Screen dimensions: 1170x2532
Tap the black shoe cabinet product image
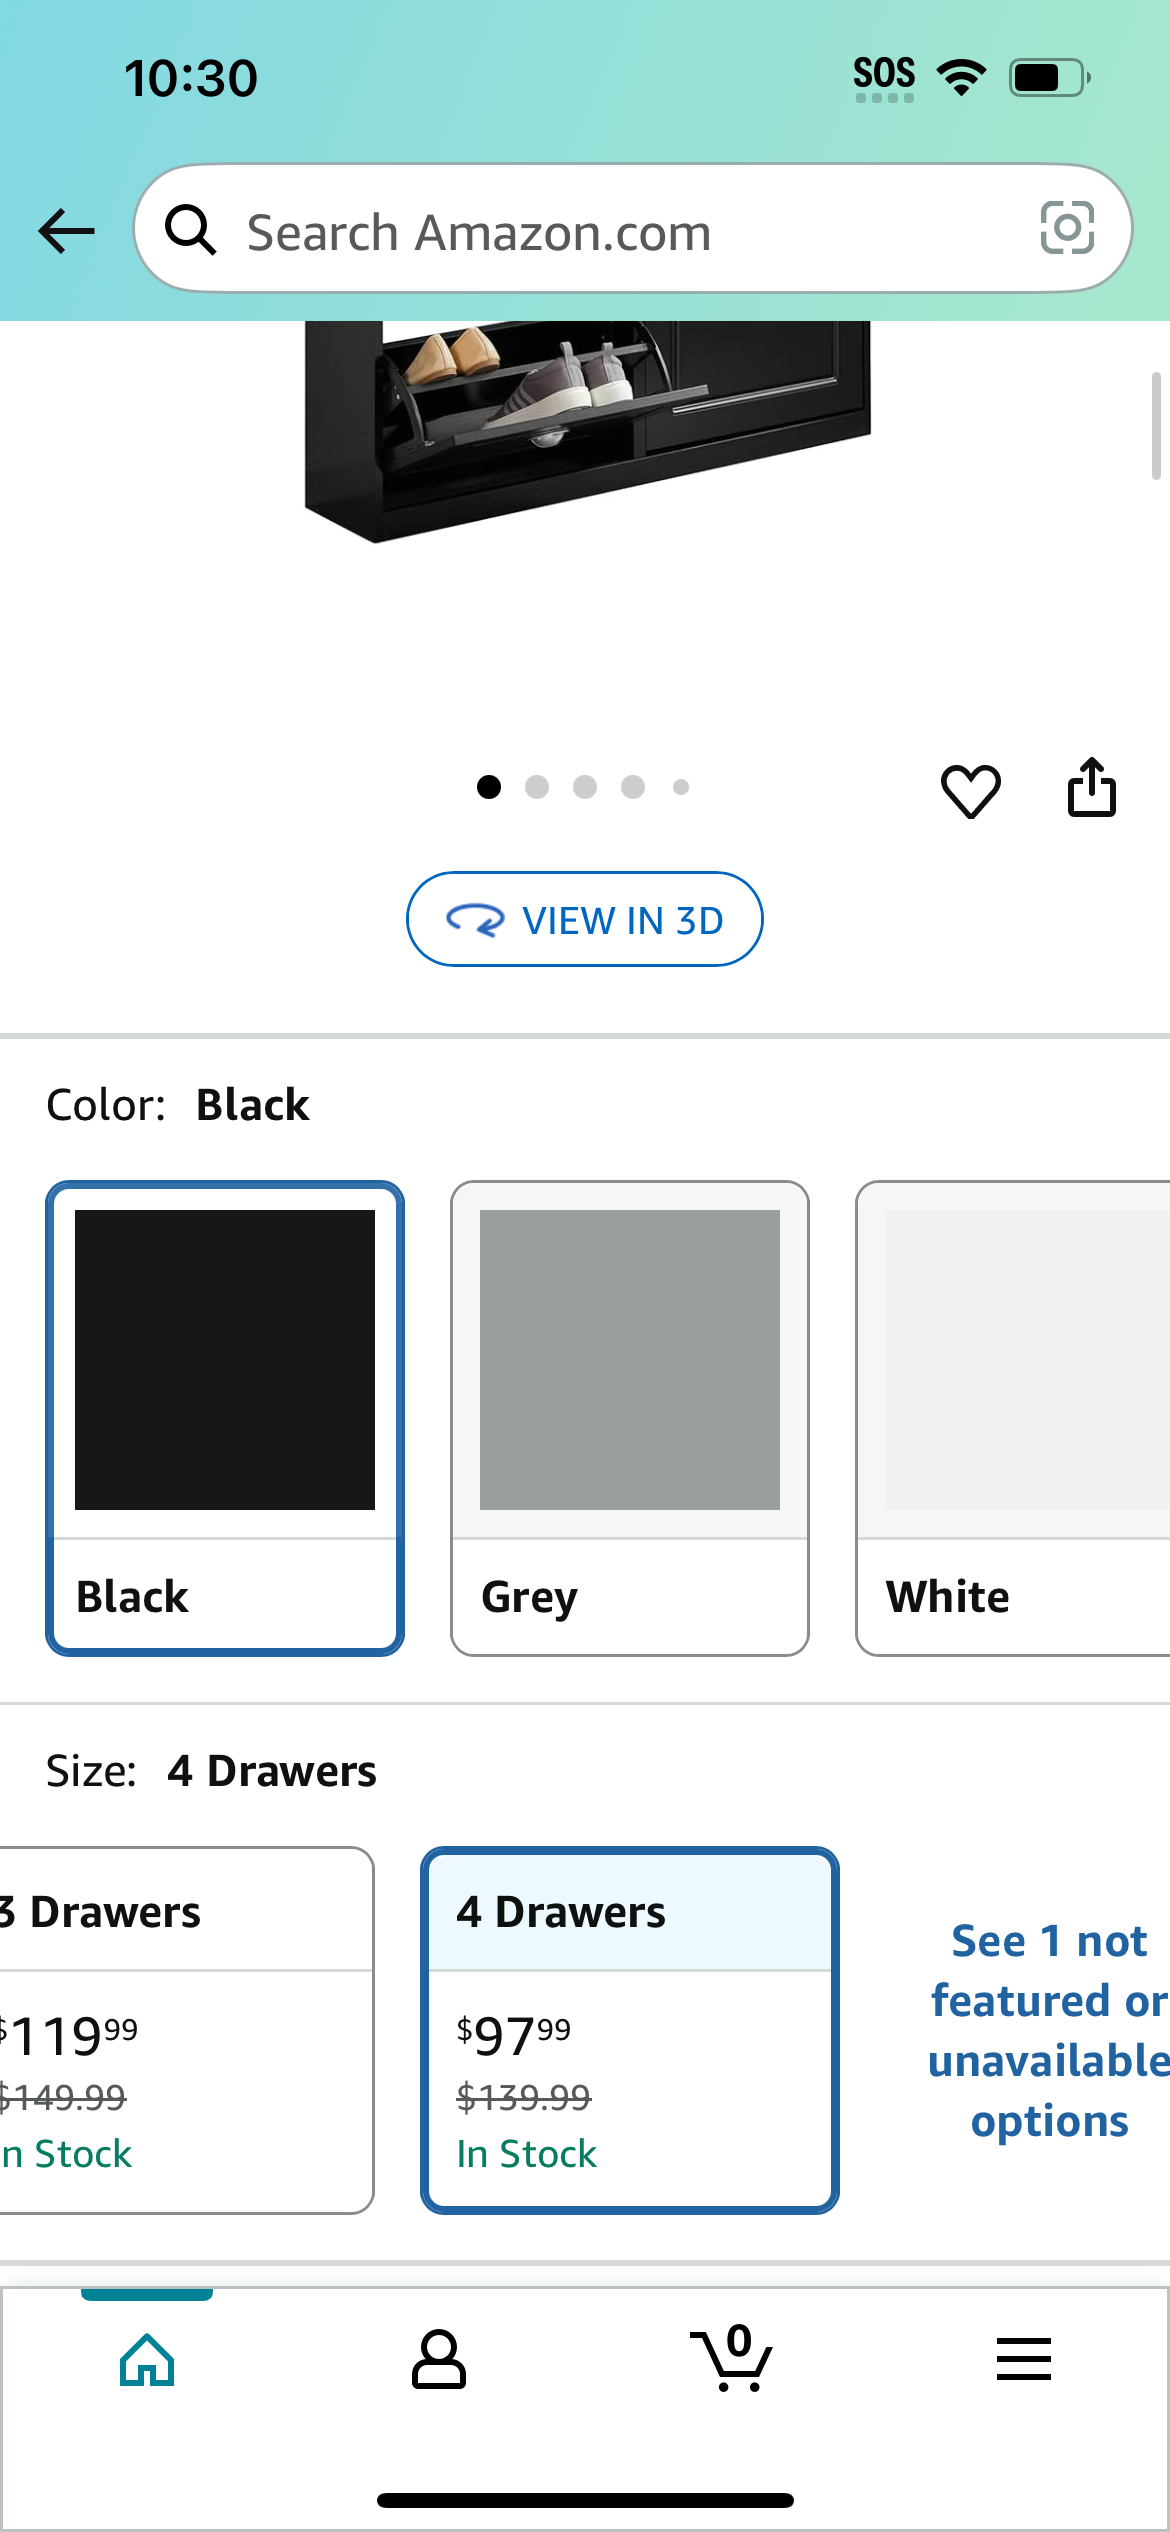click(587, 430)
